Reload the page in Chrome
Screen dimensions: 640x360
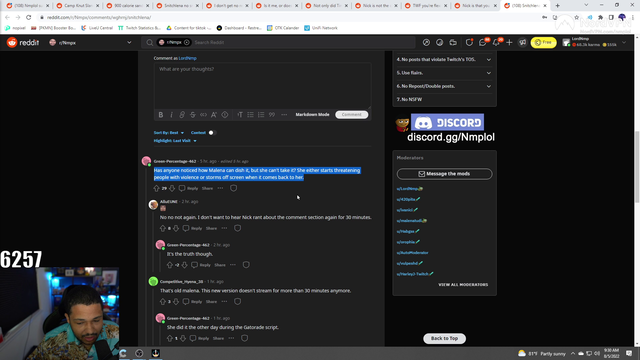click(29, 18)
